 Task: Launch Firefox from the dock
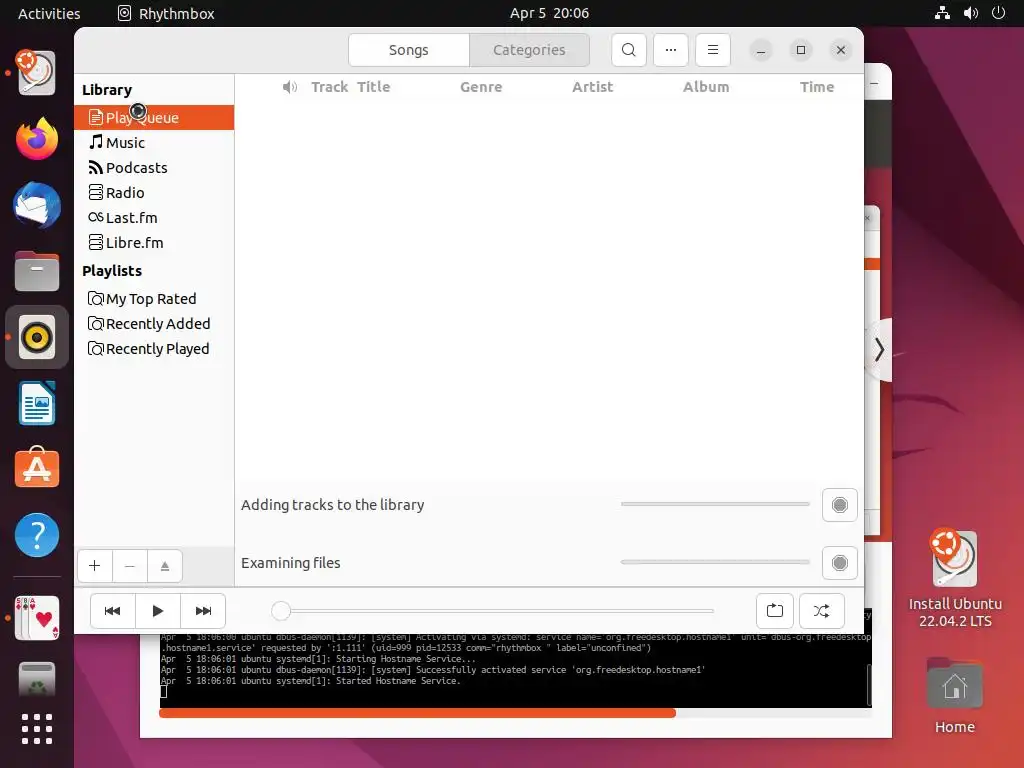[37, 139]
